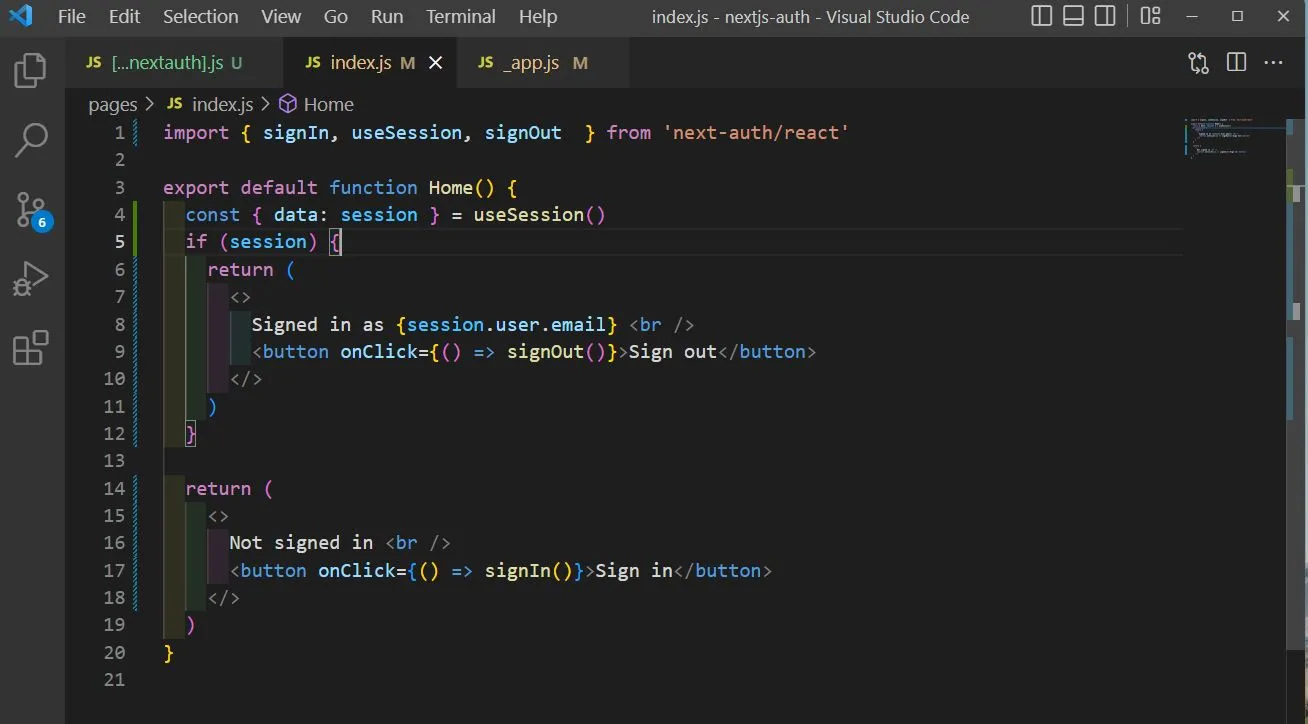Image resolution: width=1308 pixels, height=724 pixels.
Task: Click 'next-auth/react' import string
Action: [756, 133]
